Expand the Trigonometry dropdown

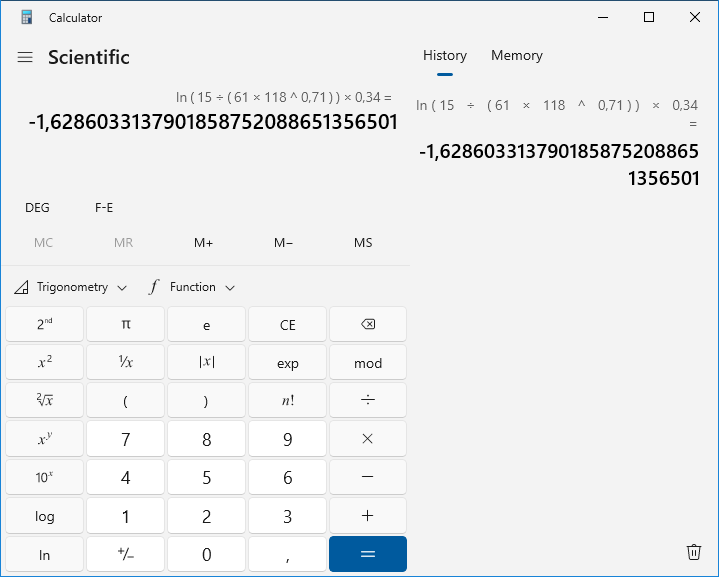(x=72, y=287)
